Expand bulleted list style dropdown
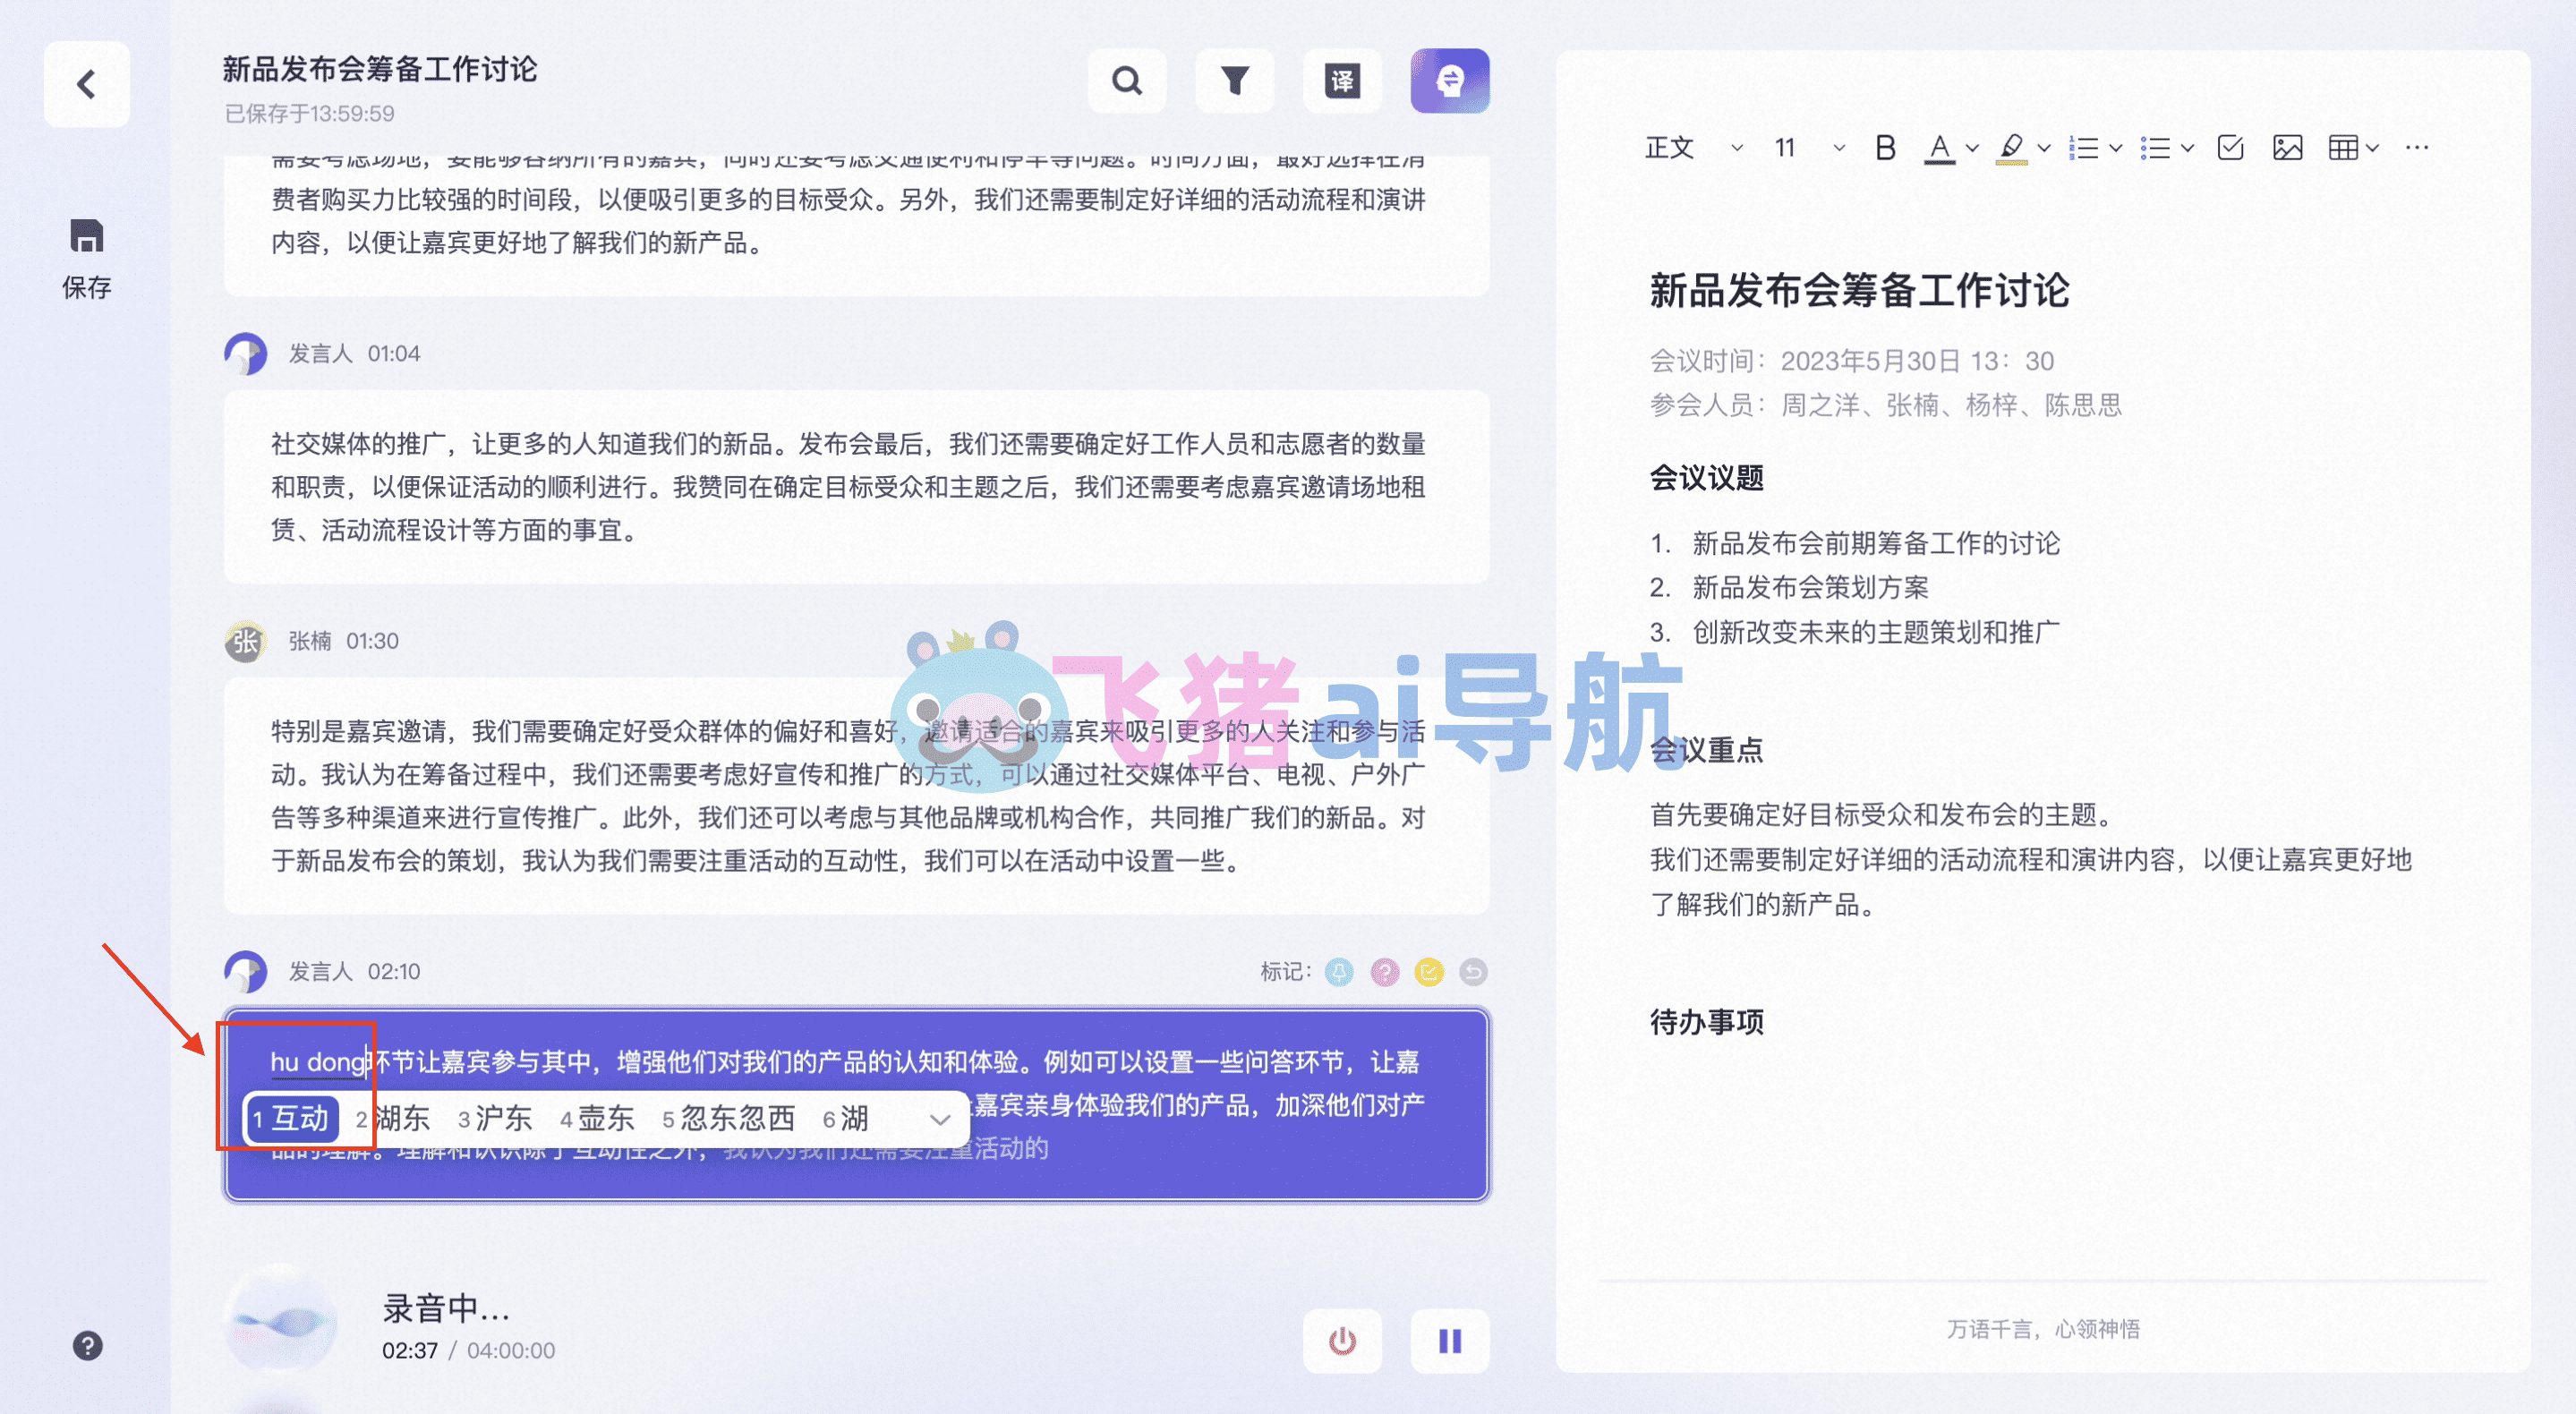 coord(2188,148)
